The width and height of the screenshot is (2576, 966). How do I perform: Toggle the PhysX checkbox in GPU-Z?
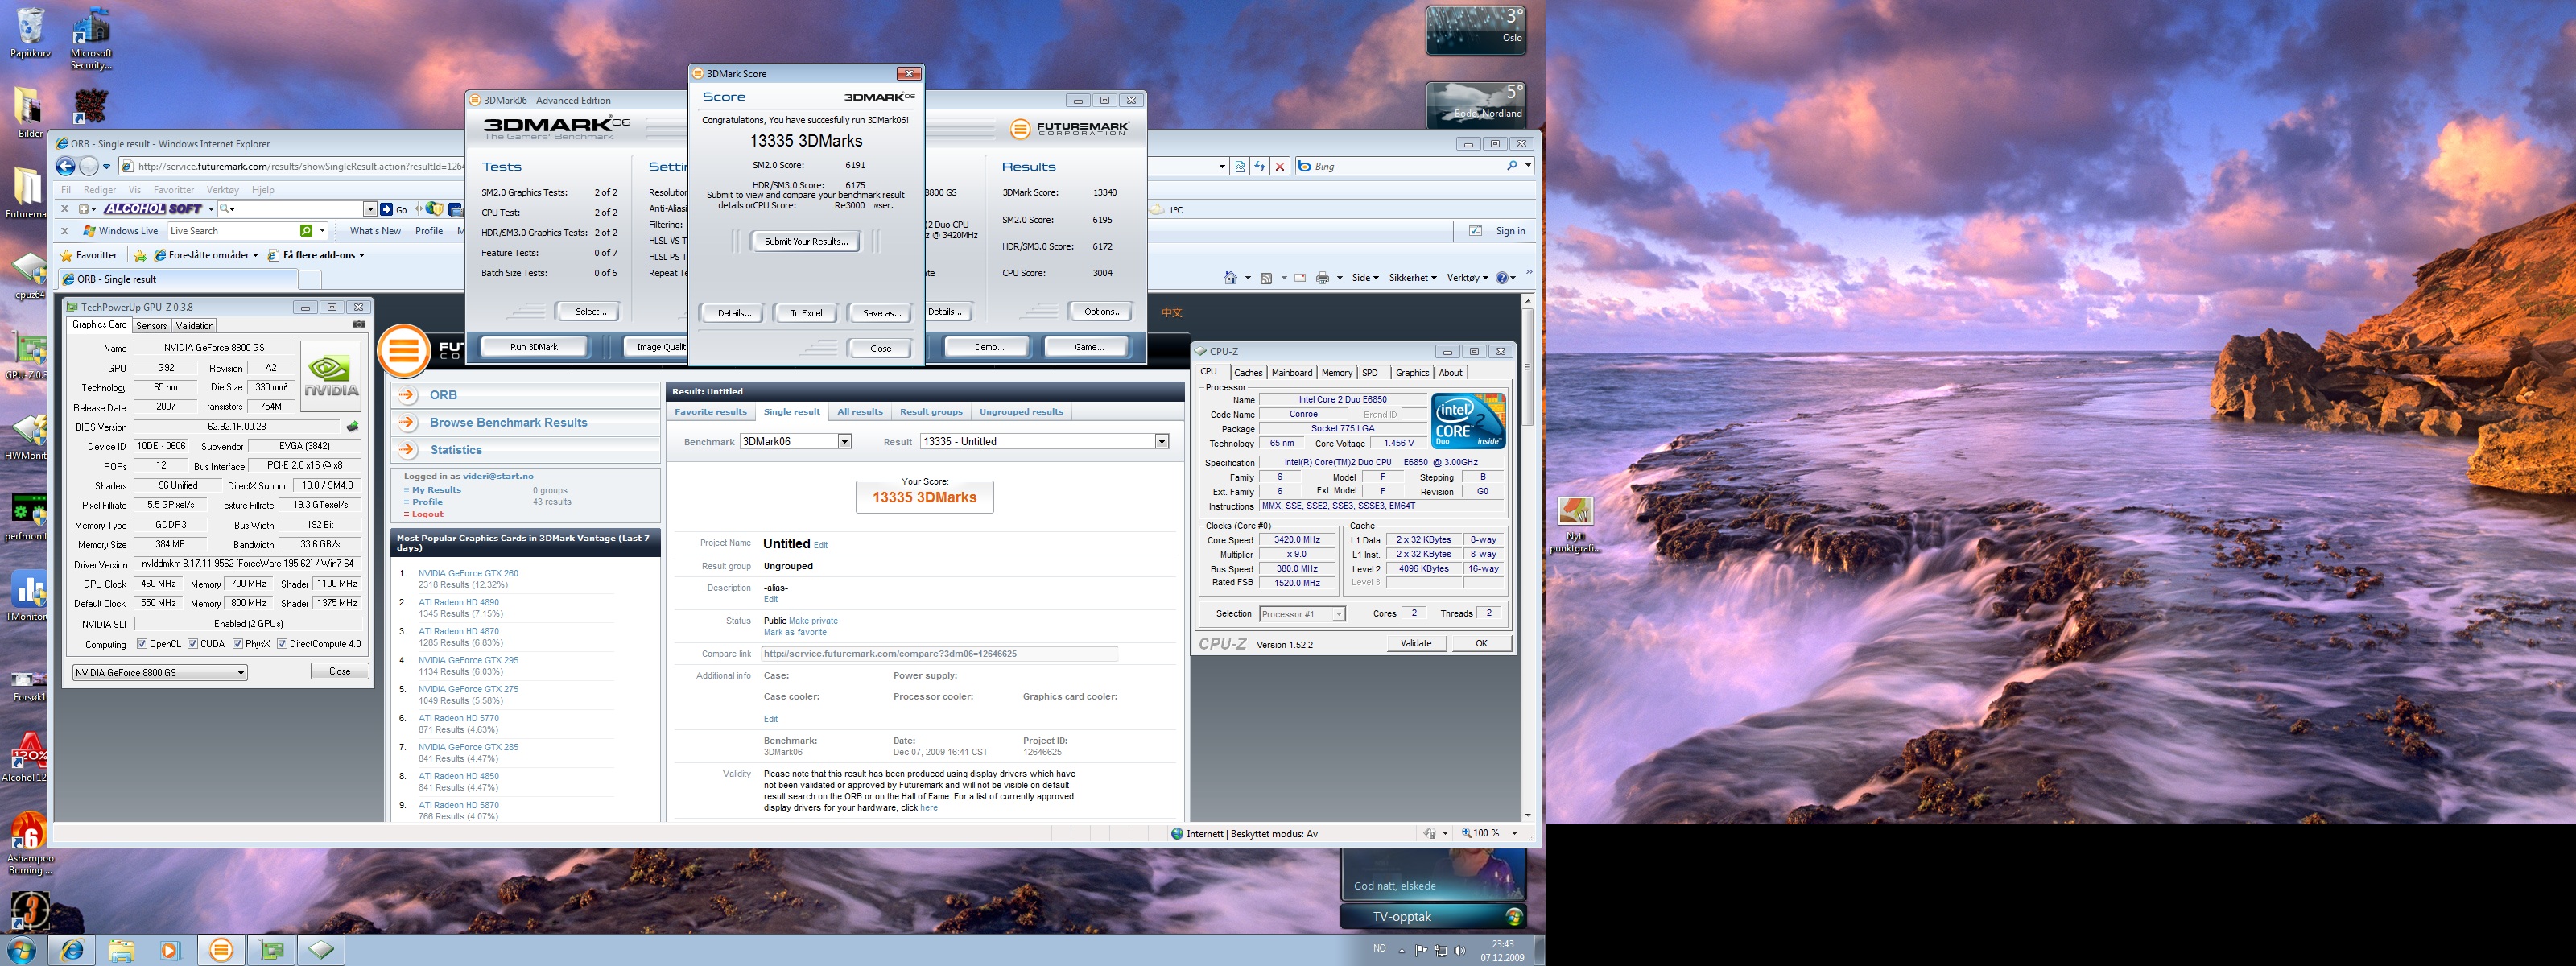click(x=238, y=644)
